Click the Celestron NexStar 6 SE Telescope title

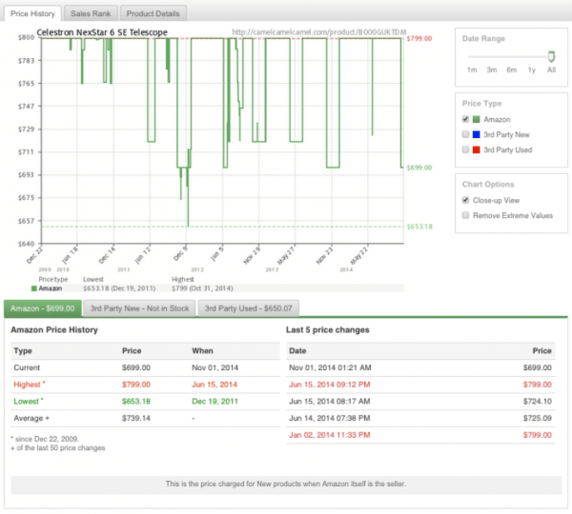102,32
